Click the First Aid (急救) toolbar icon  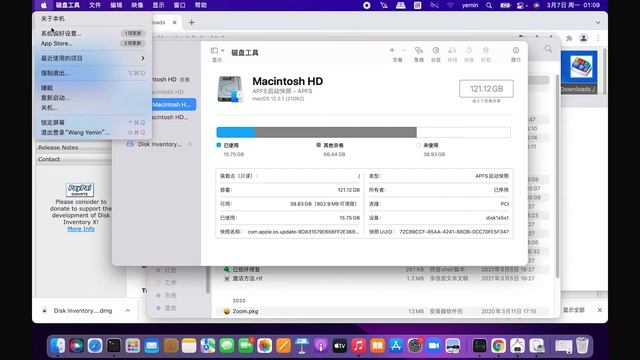[x=419, y=51]
